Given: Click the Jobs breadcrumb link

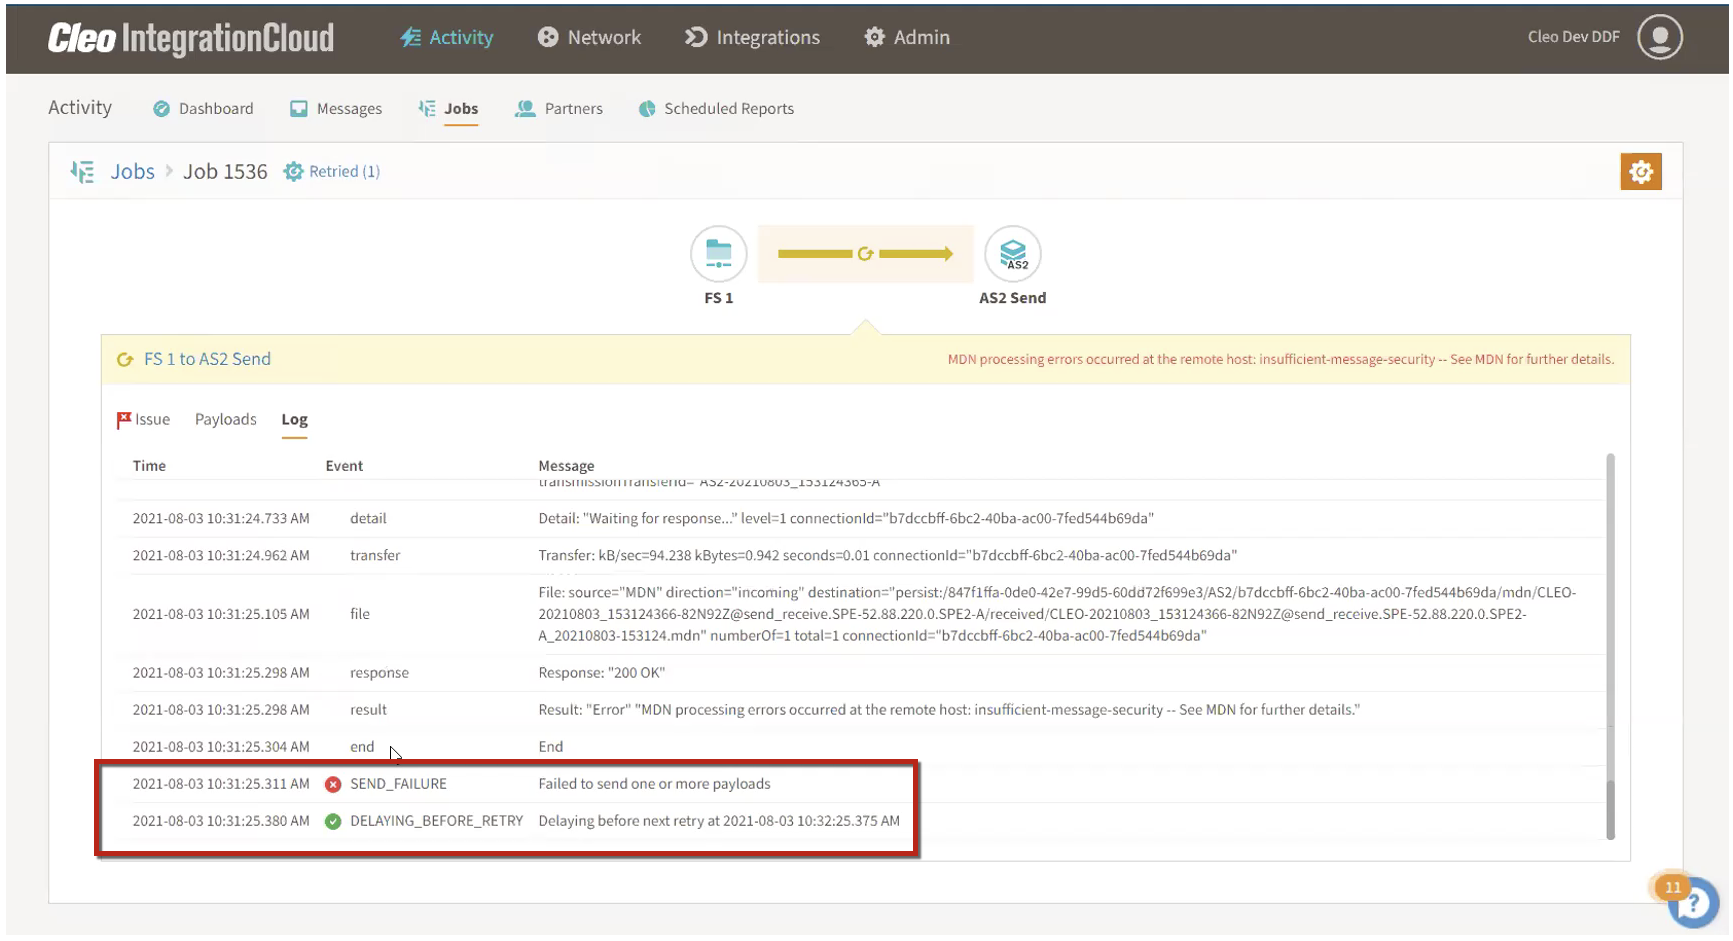Looking at the screenshot, I should pyautogui.click(x=132, y=171).
